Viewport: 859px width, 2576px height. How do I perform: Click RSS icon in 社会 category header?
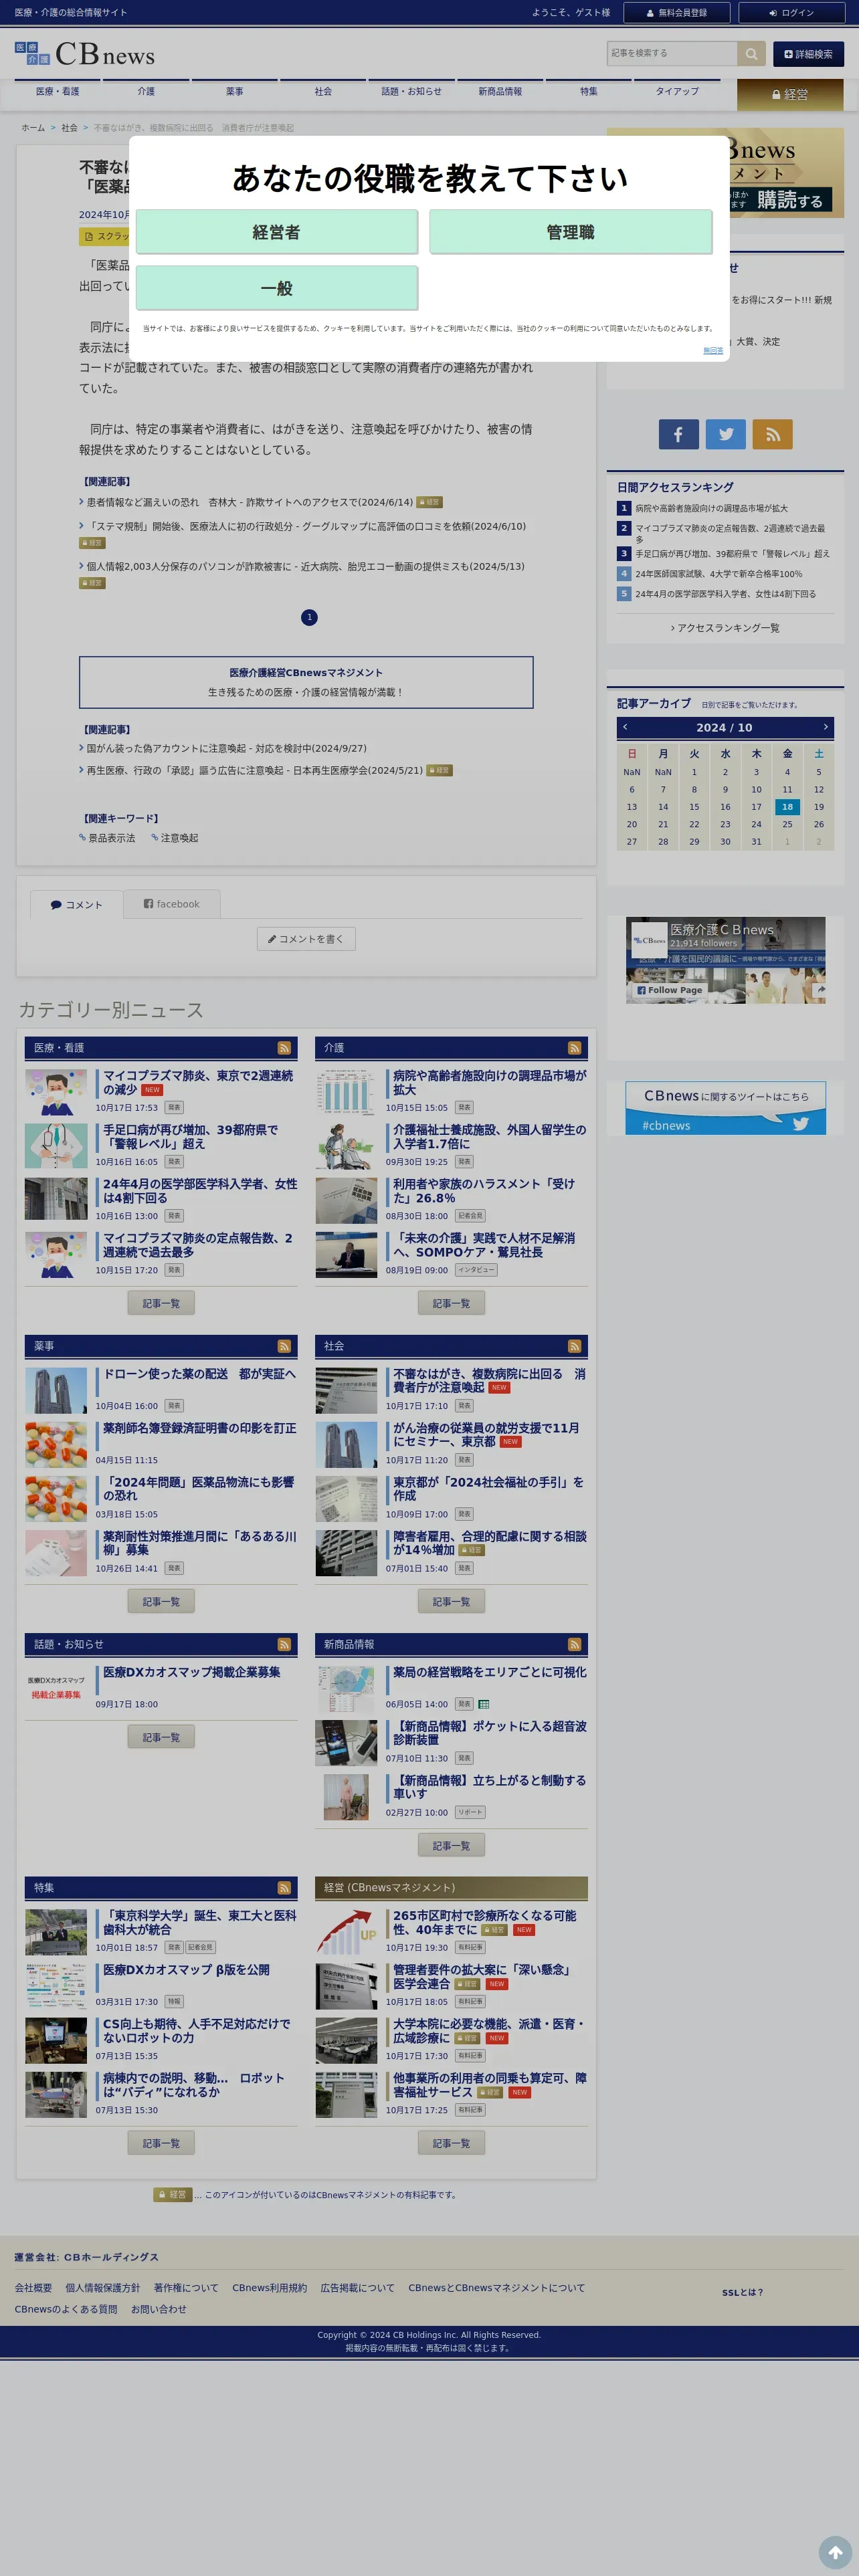coord(574,1346)
